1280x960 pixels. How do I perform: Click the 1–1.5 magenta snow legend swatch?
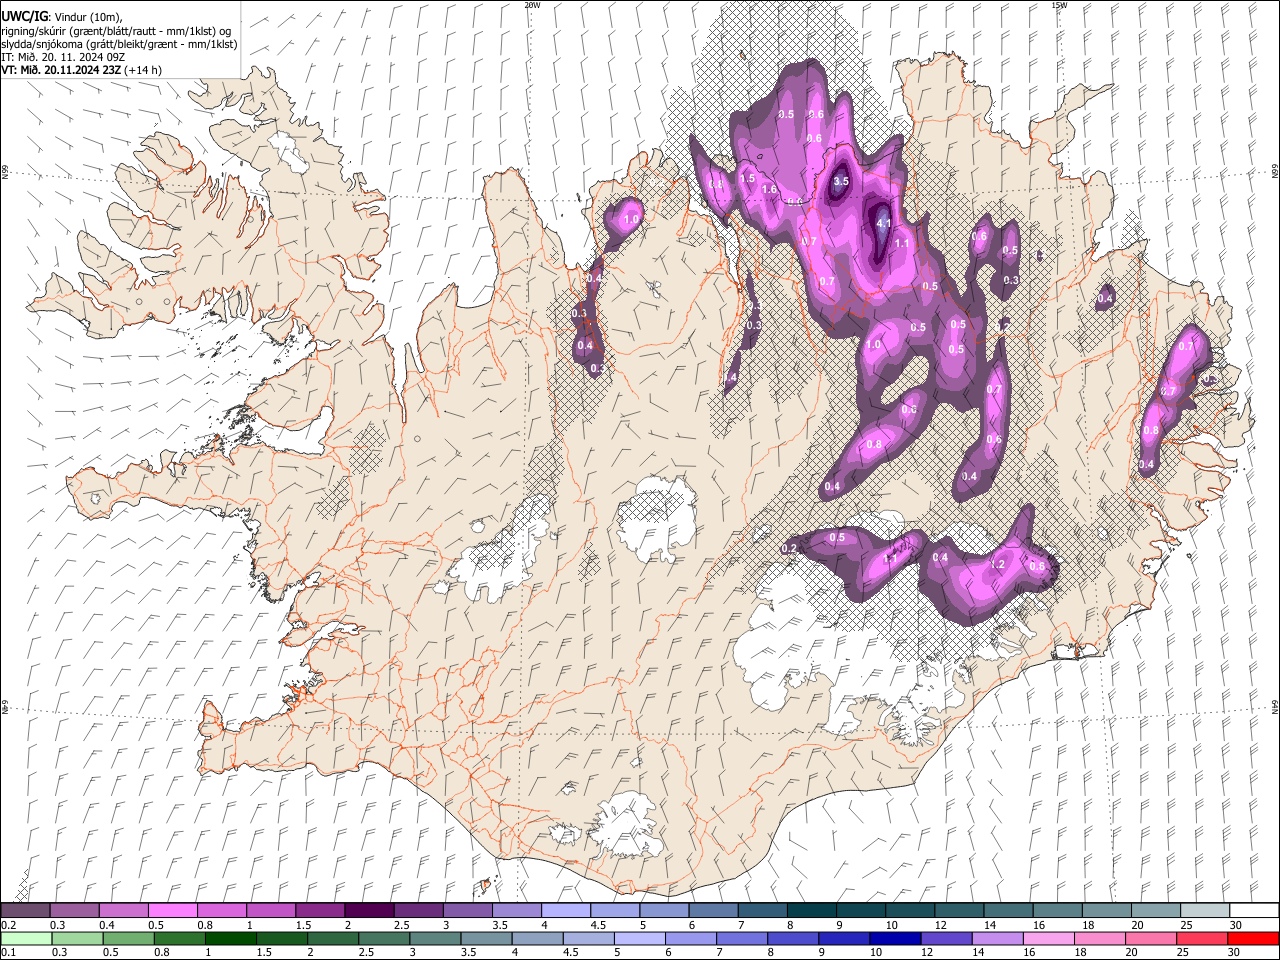tap(271, 911)
